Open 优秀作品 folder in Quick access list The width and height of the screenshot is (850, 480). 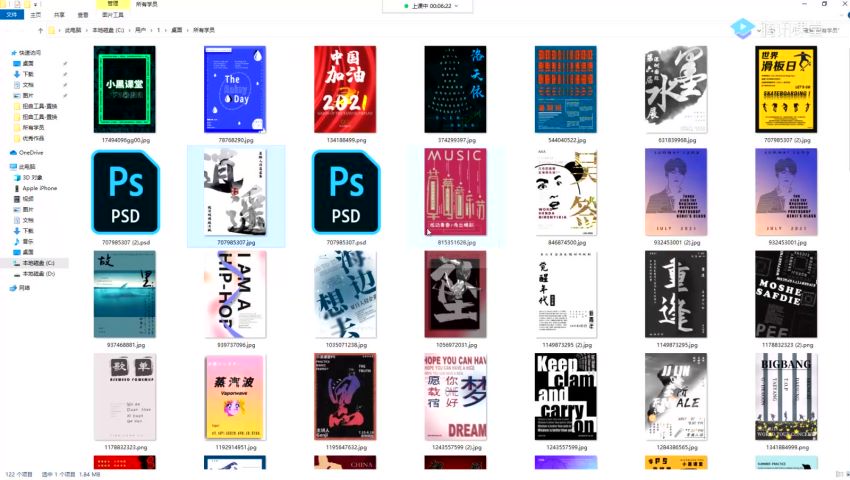pos(29,138)
